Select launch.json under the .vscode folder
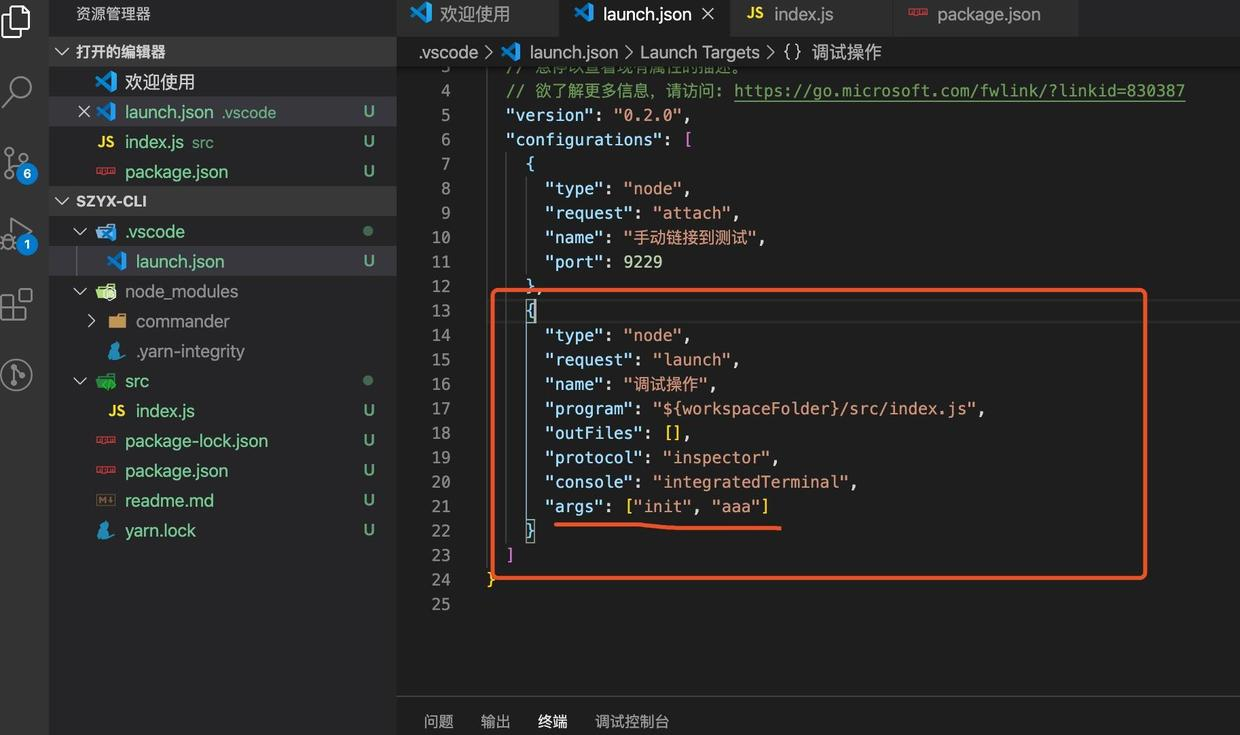 [x=222, y=261]
